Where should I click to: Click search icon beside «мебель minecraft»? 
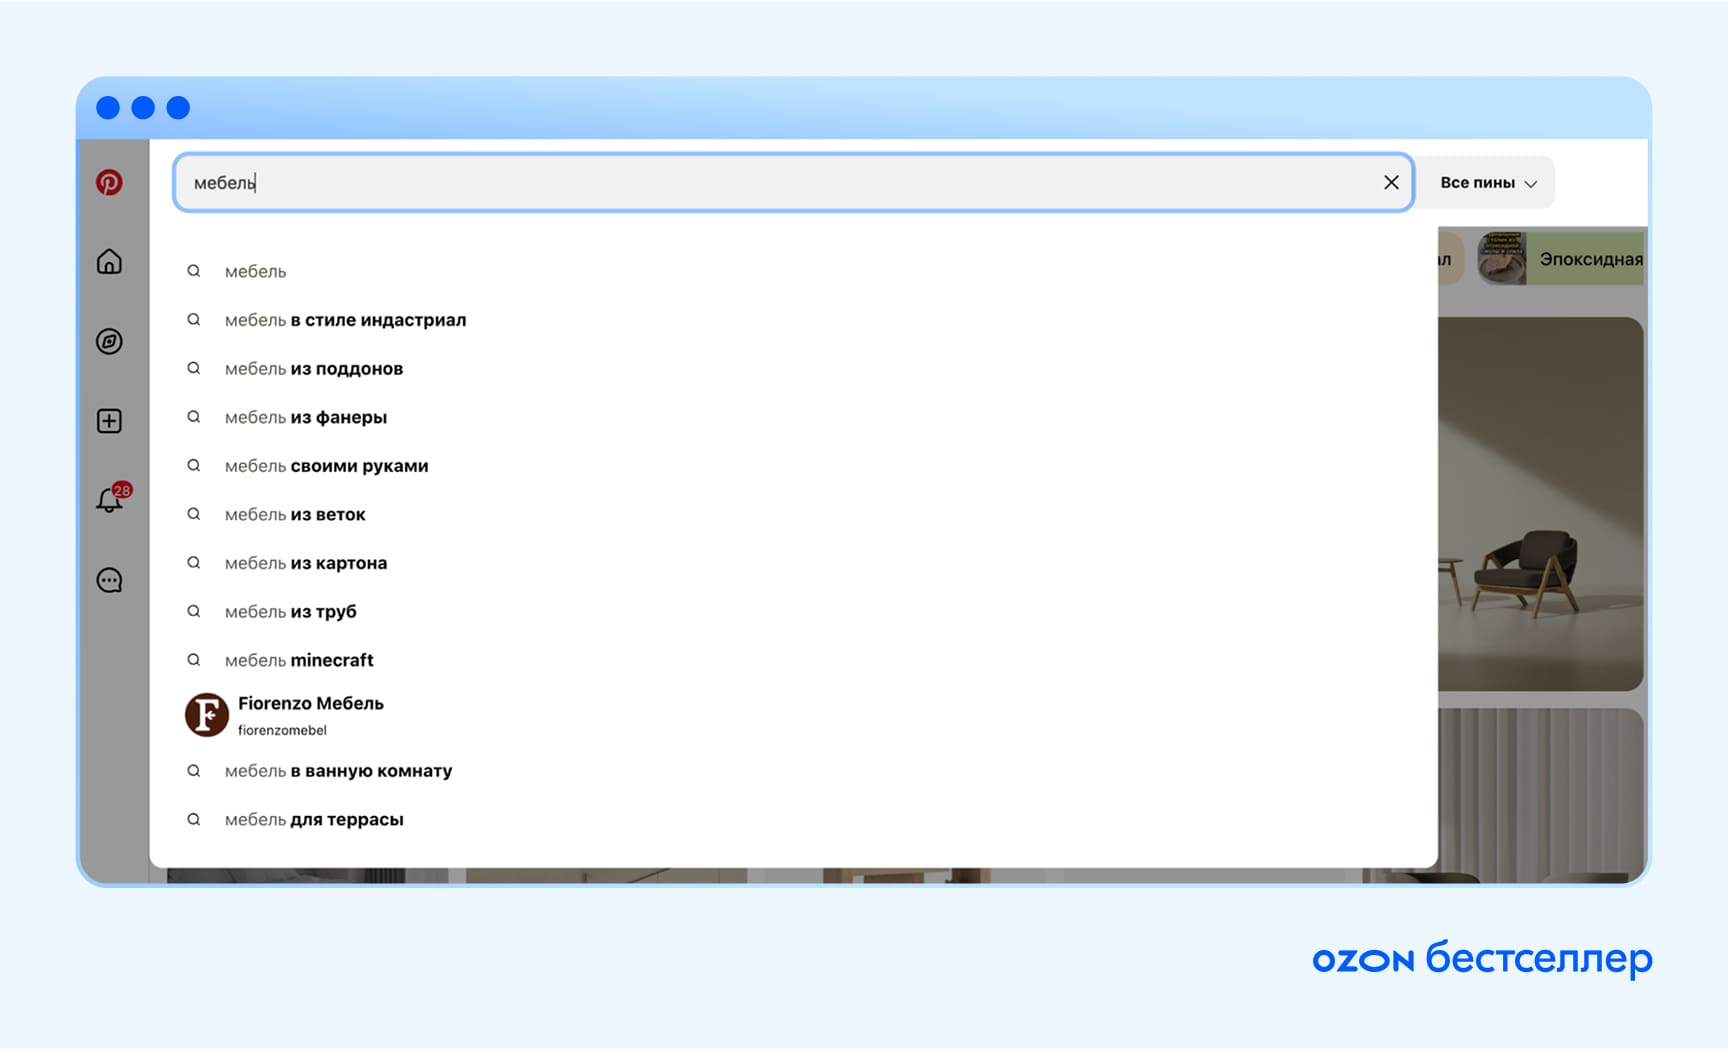click(194, 660)
